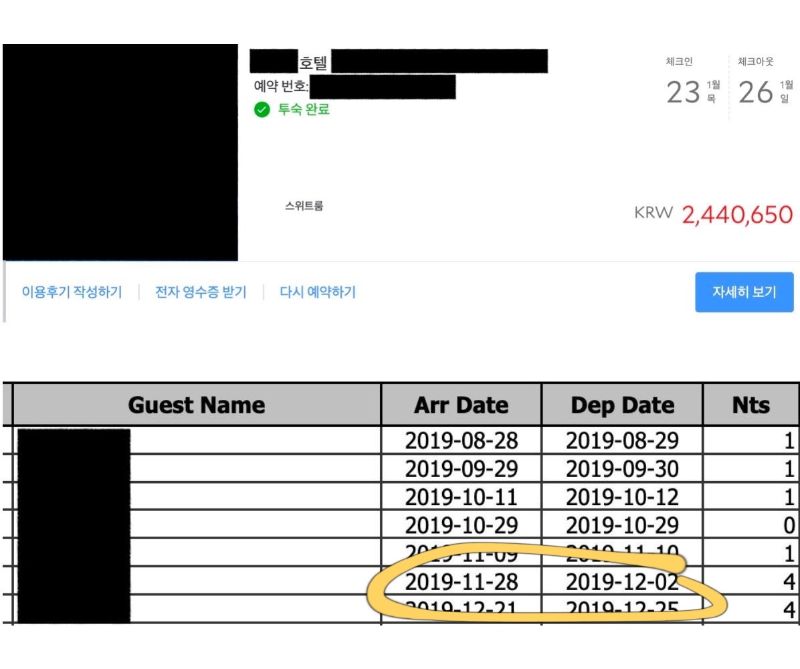Click the Arr Date column header
This screenshot has height=669, width=800.
pos(461,405)
